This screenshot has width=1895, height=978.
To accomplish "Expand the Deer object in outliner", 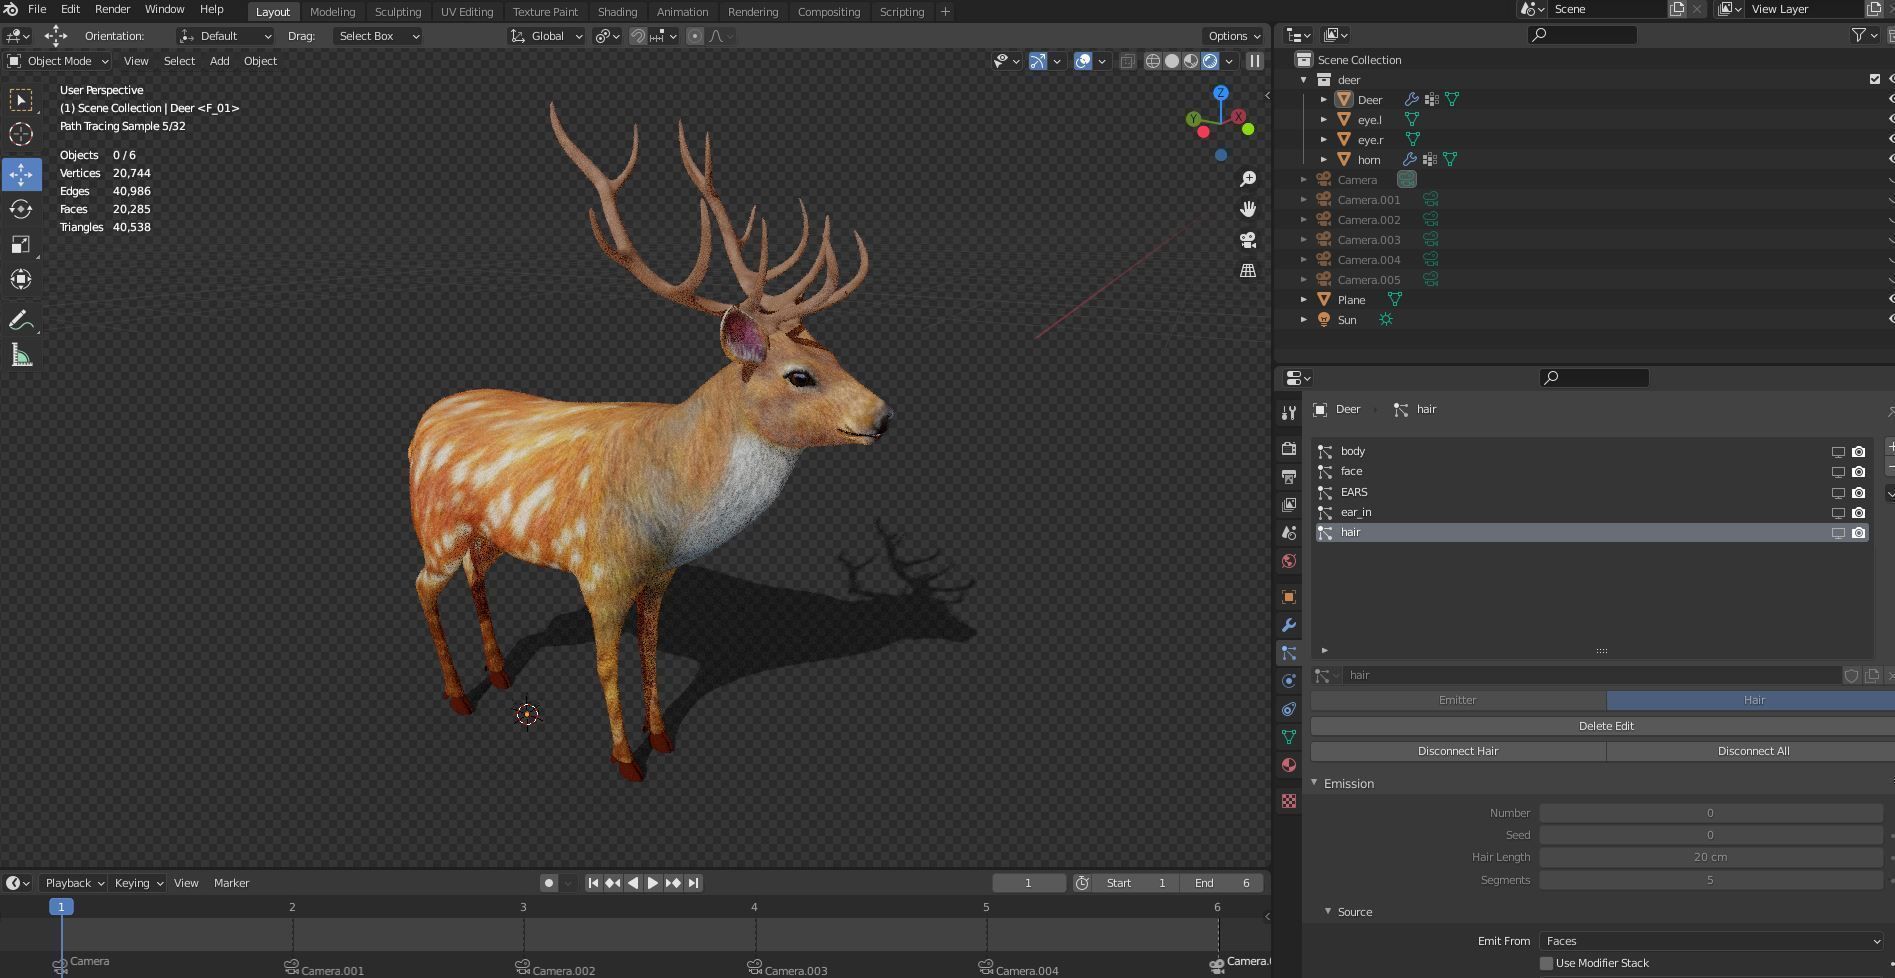I will click(x=1323, y=100).
